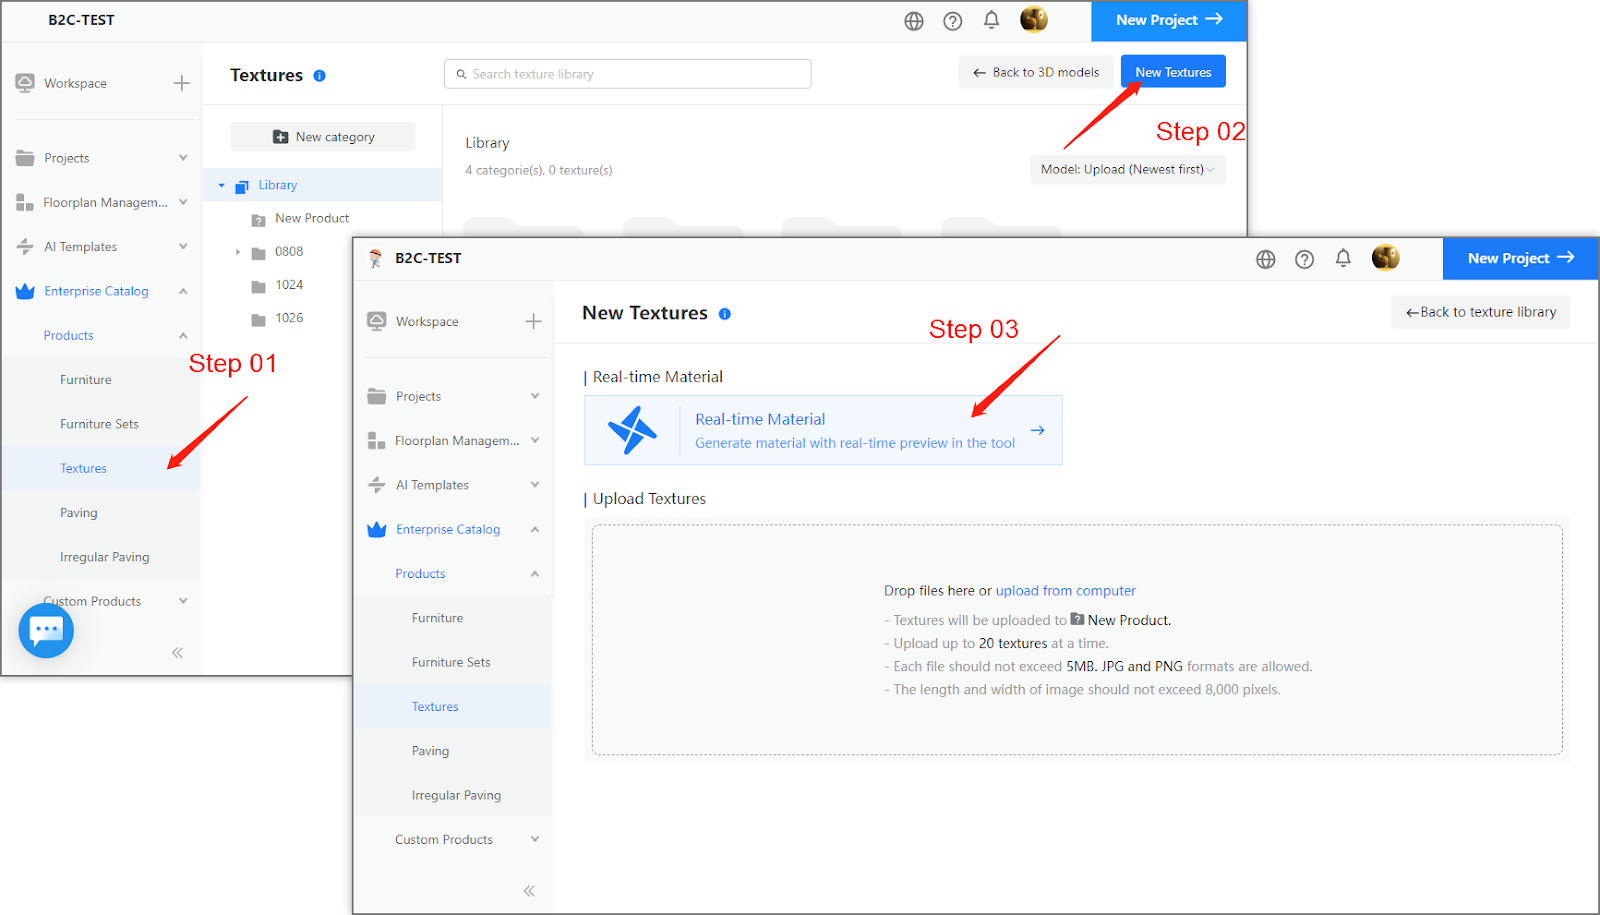Viewport: 1600px width, 915px height.
Task: Click Back to 3D models button
Action: coord(1035,72)
